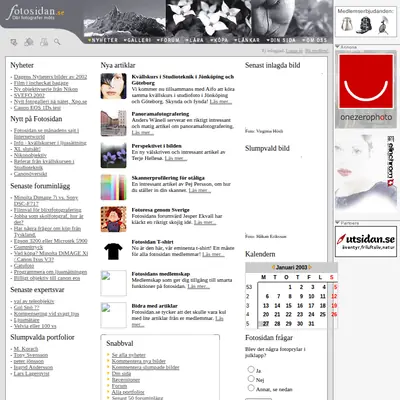
Task: Select the Ja poll radio button
Action: [x=251, y=369]
